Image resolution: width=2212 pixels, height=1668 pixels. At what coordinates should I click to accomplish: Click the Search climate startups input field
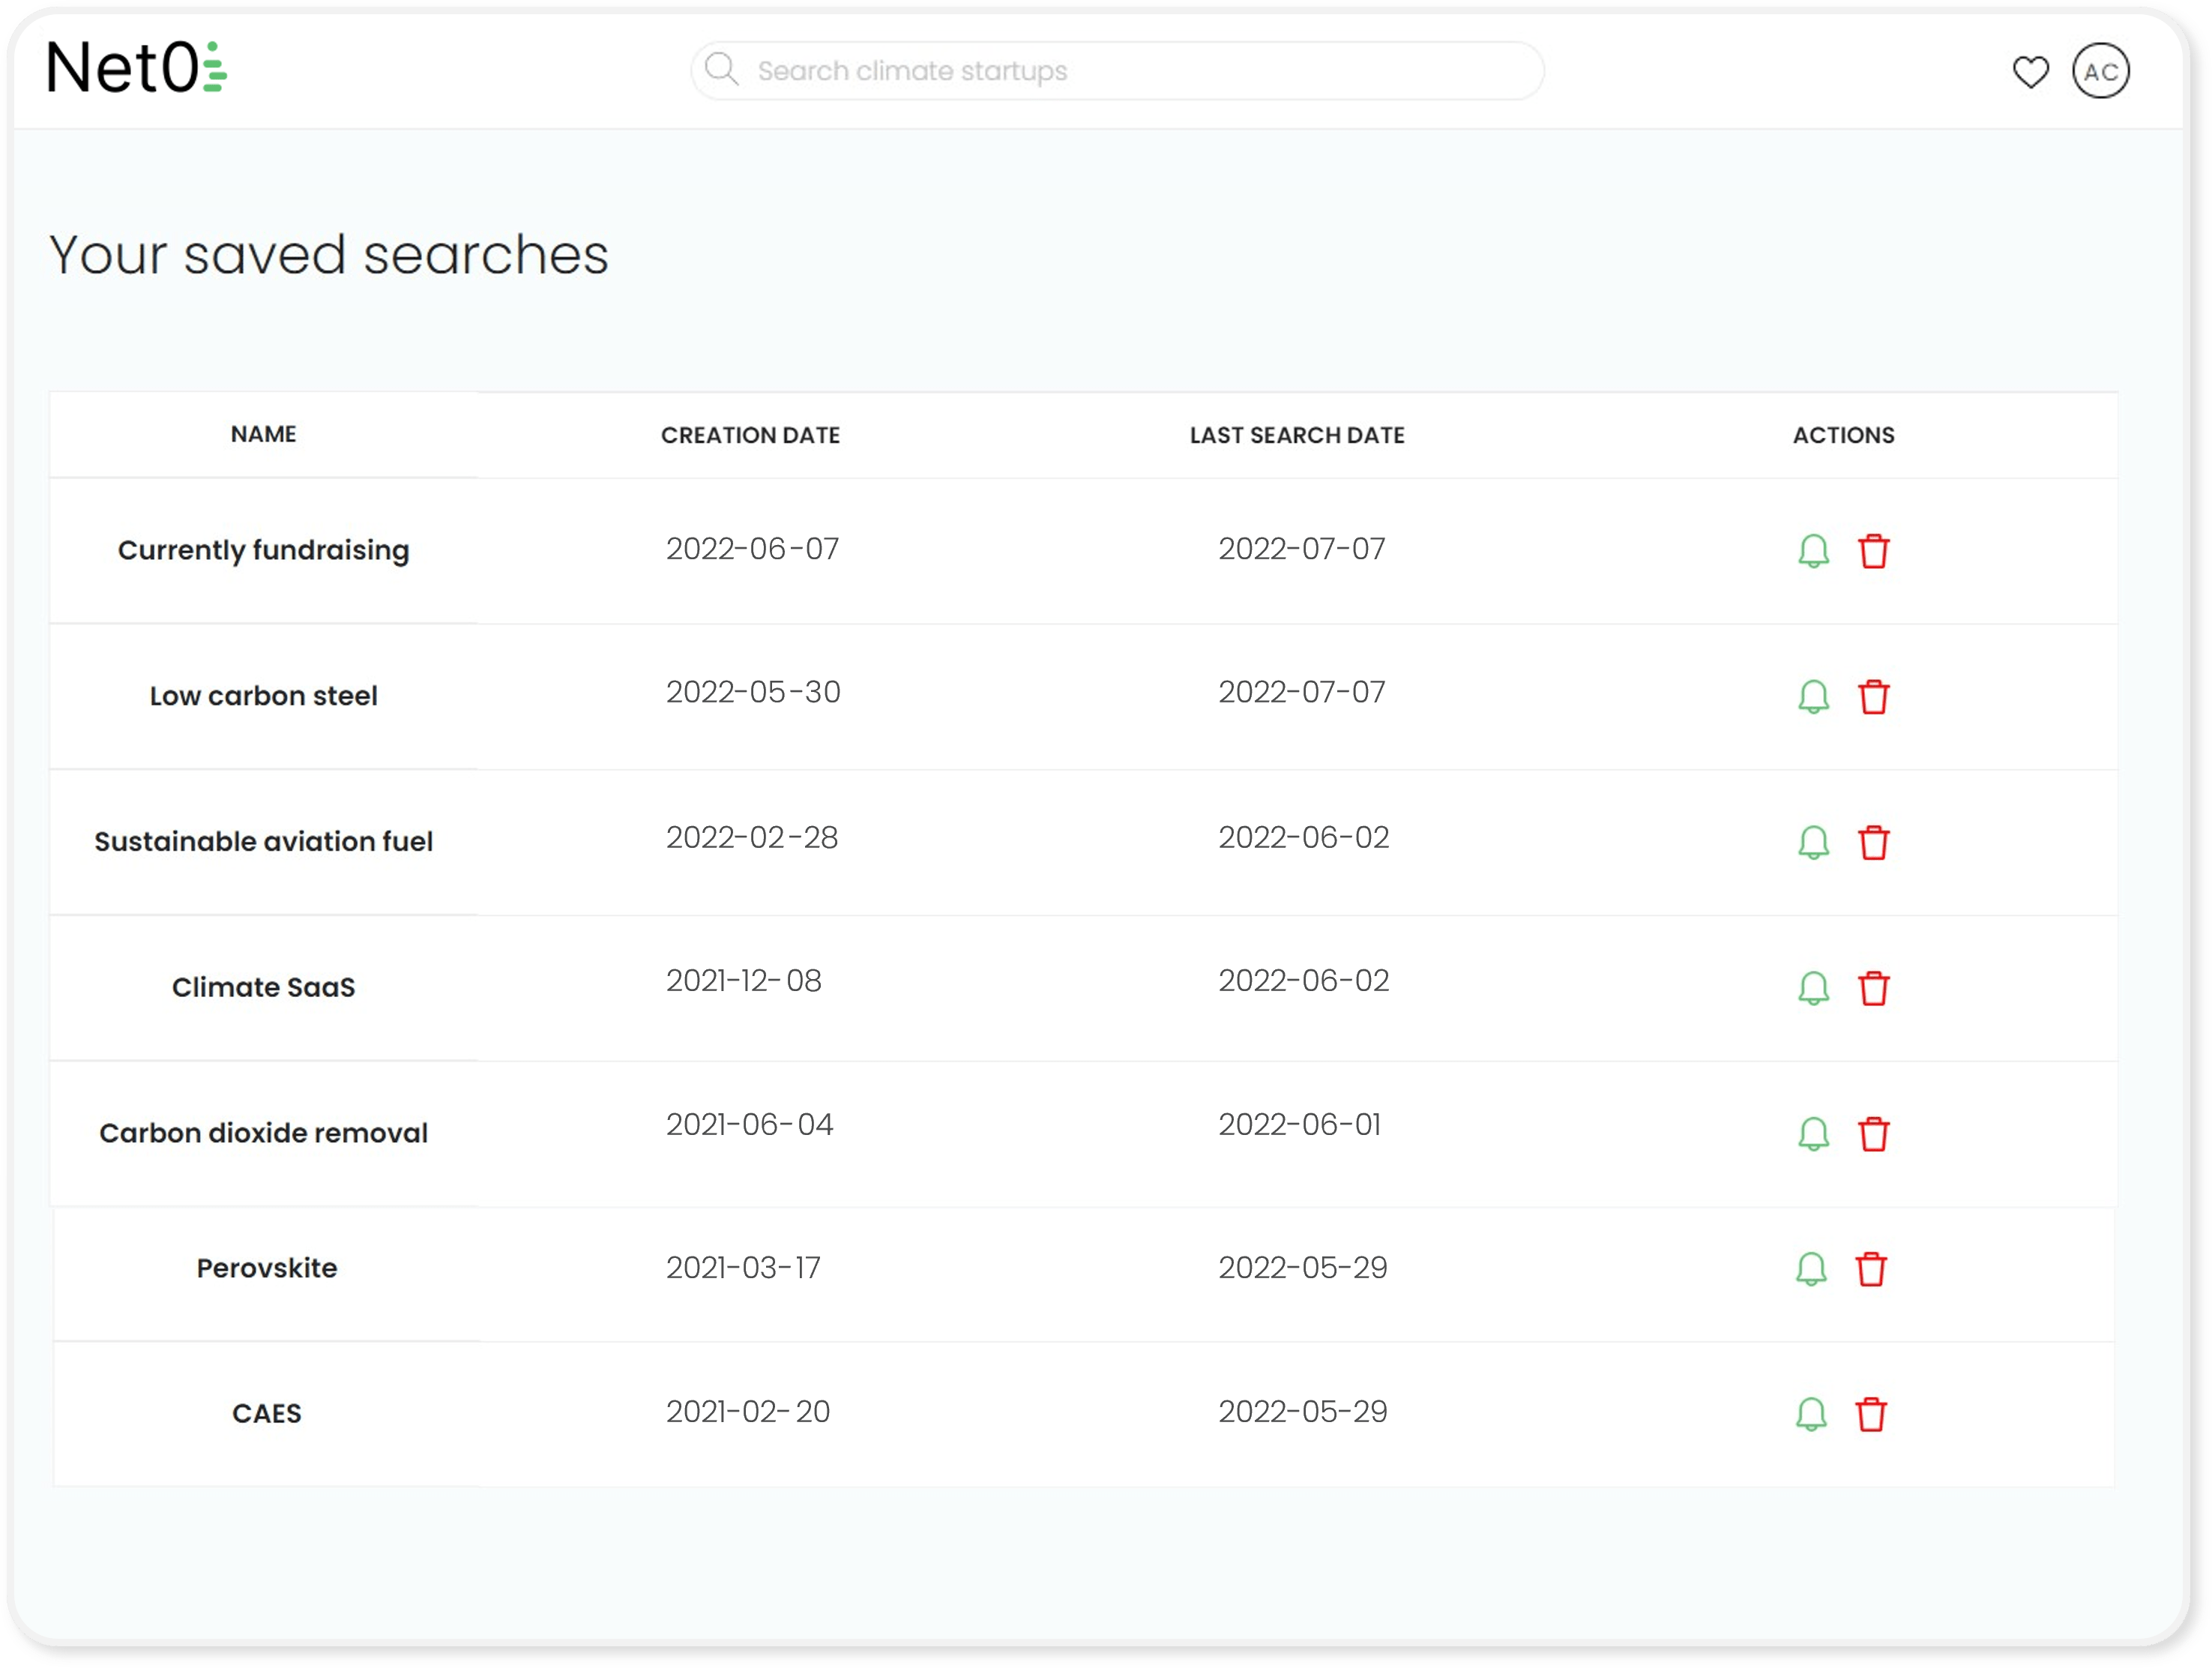click(1100, 70)
